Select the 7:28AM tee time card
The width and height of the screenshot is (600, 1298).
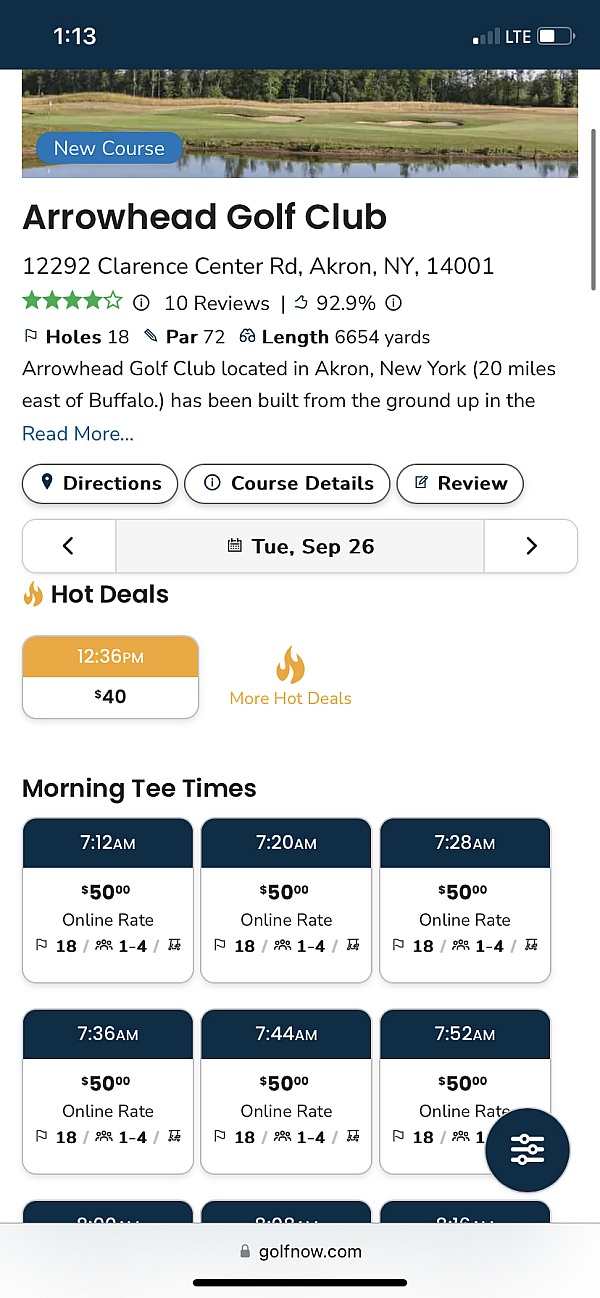coord(465,900)
